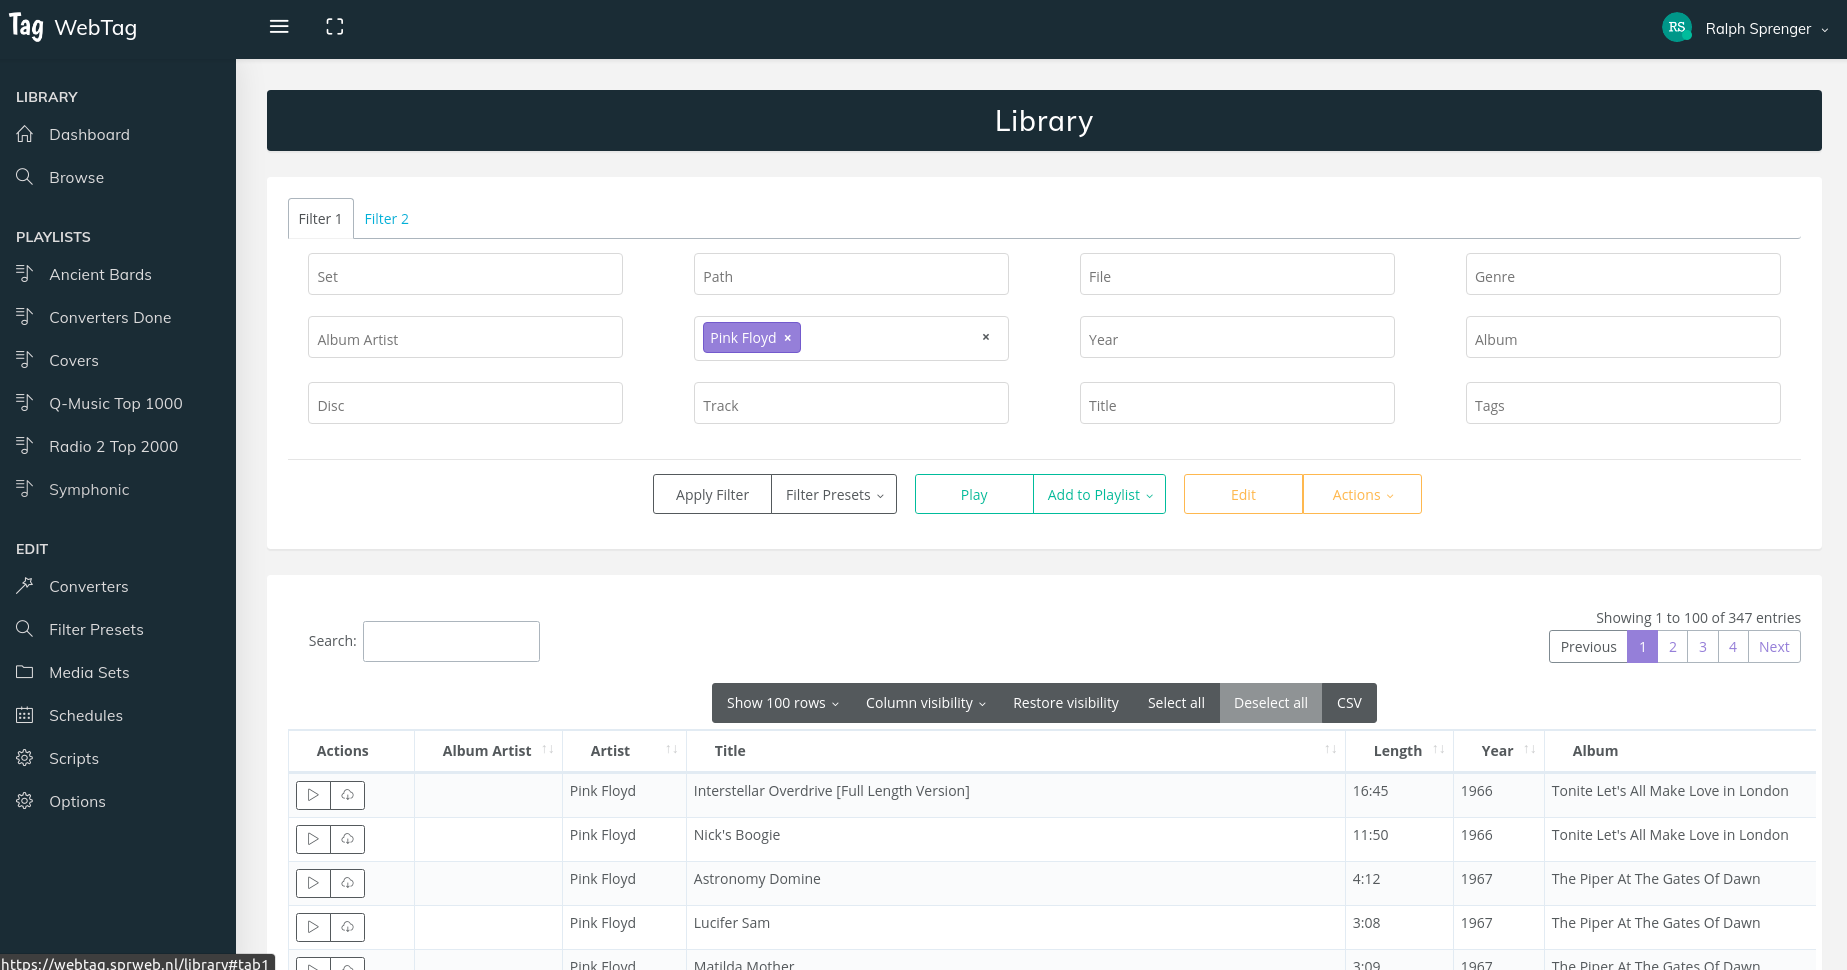Play Astronomy Domine track
Screen dimensions: 1847x970
(x=313, y=883)
